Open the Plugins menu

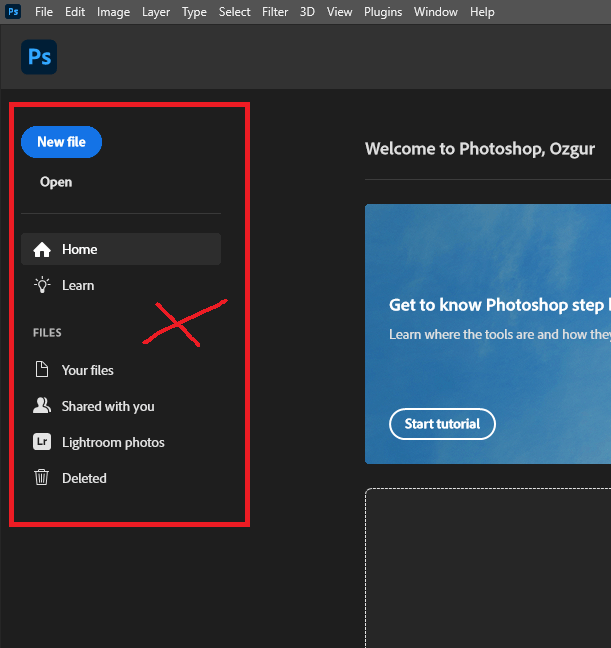pos(383,12)
